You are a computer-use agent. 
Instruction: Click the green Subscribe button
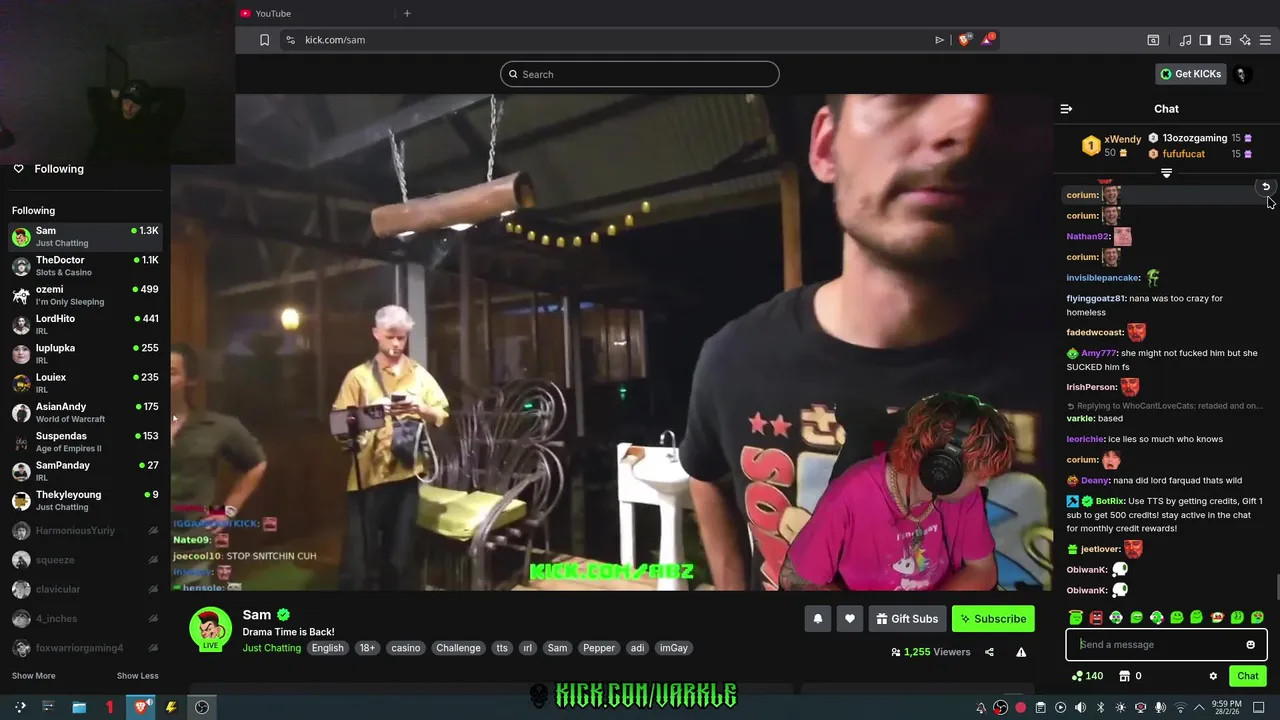click(x=993, y=619)
